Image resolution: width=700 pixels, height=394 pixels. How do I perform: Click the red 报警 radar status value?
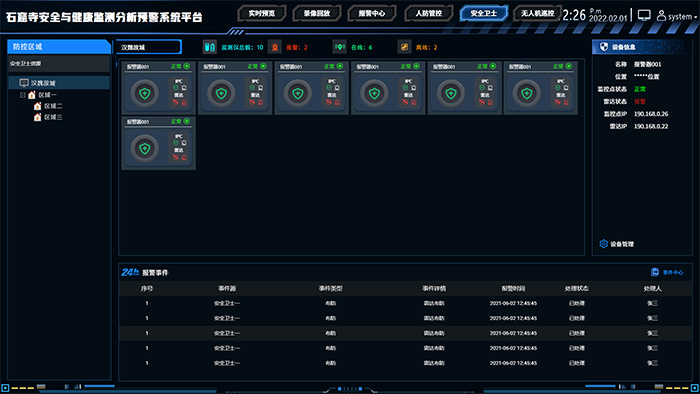(x=640, y=101)
